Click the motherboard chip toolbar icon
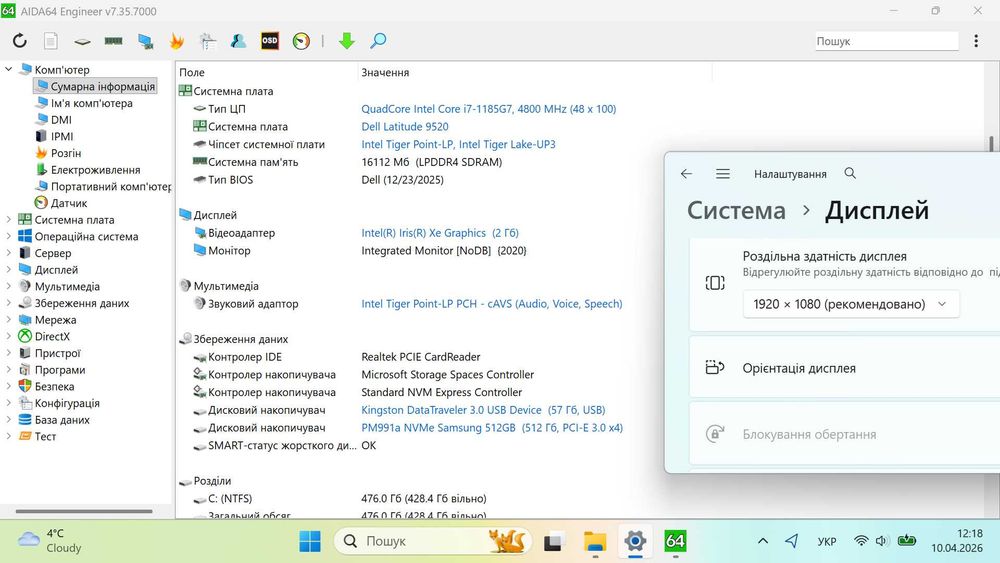The width and height of the screenshot is (1000, 563). [x=82, y=41]
